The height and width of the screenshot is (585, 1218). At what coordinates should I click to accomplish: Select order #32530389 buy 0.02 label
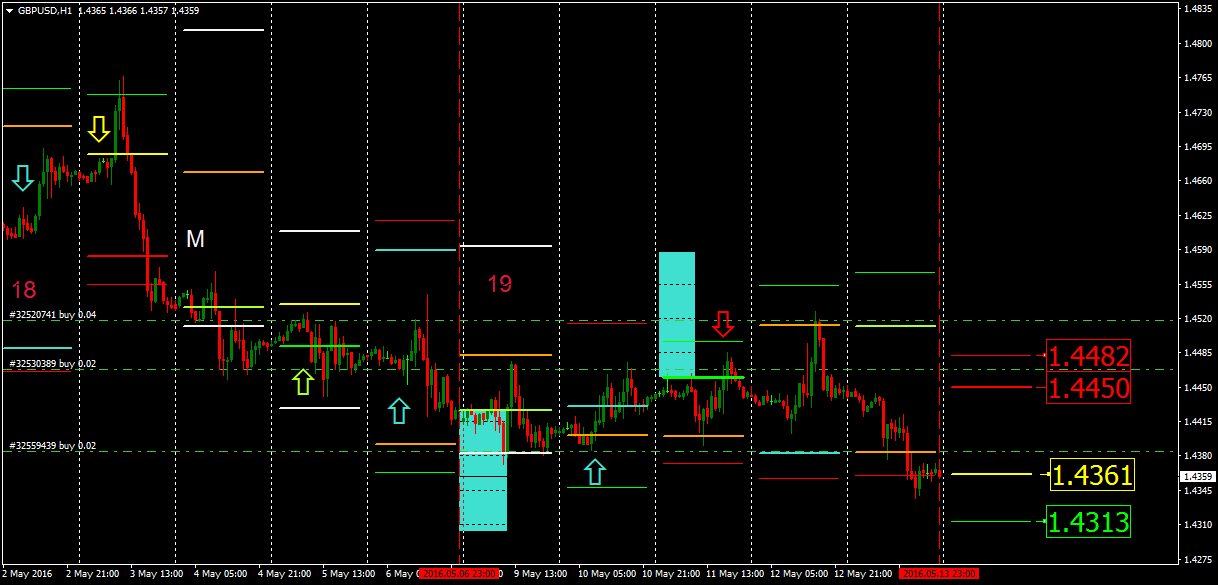pos(53,364)
